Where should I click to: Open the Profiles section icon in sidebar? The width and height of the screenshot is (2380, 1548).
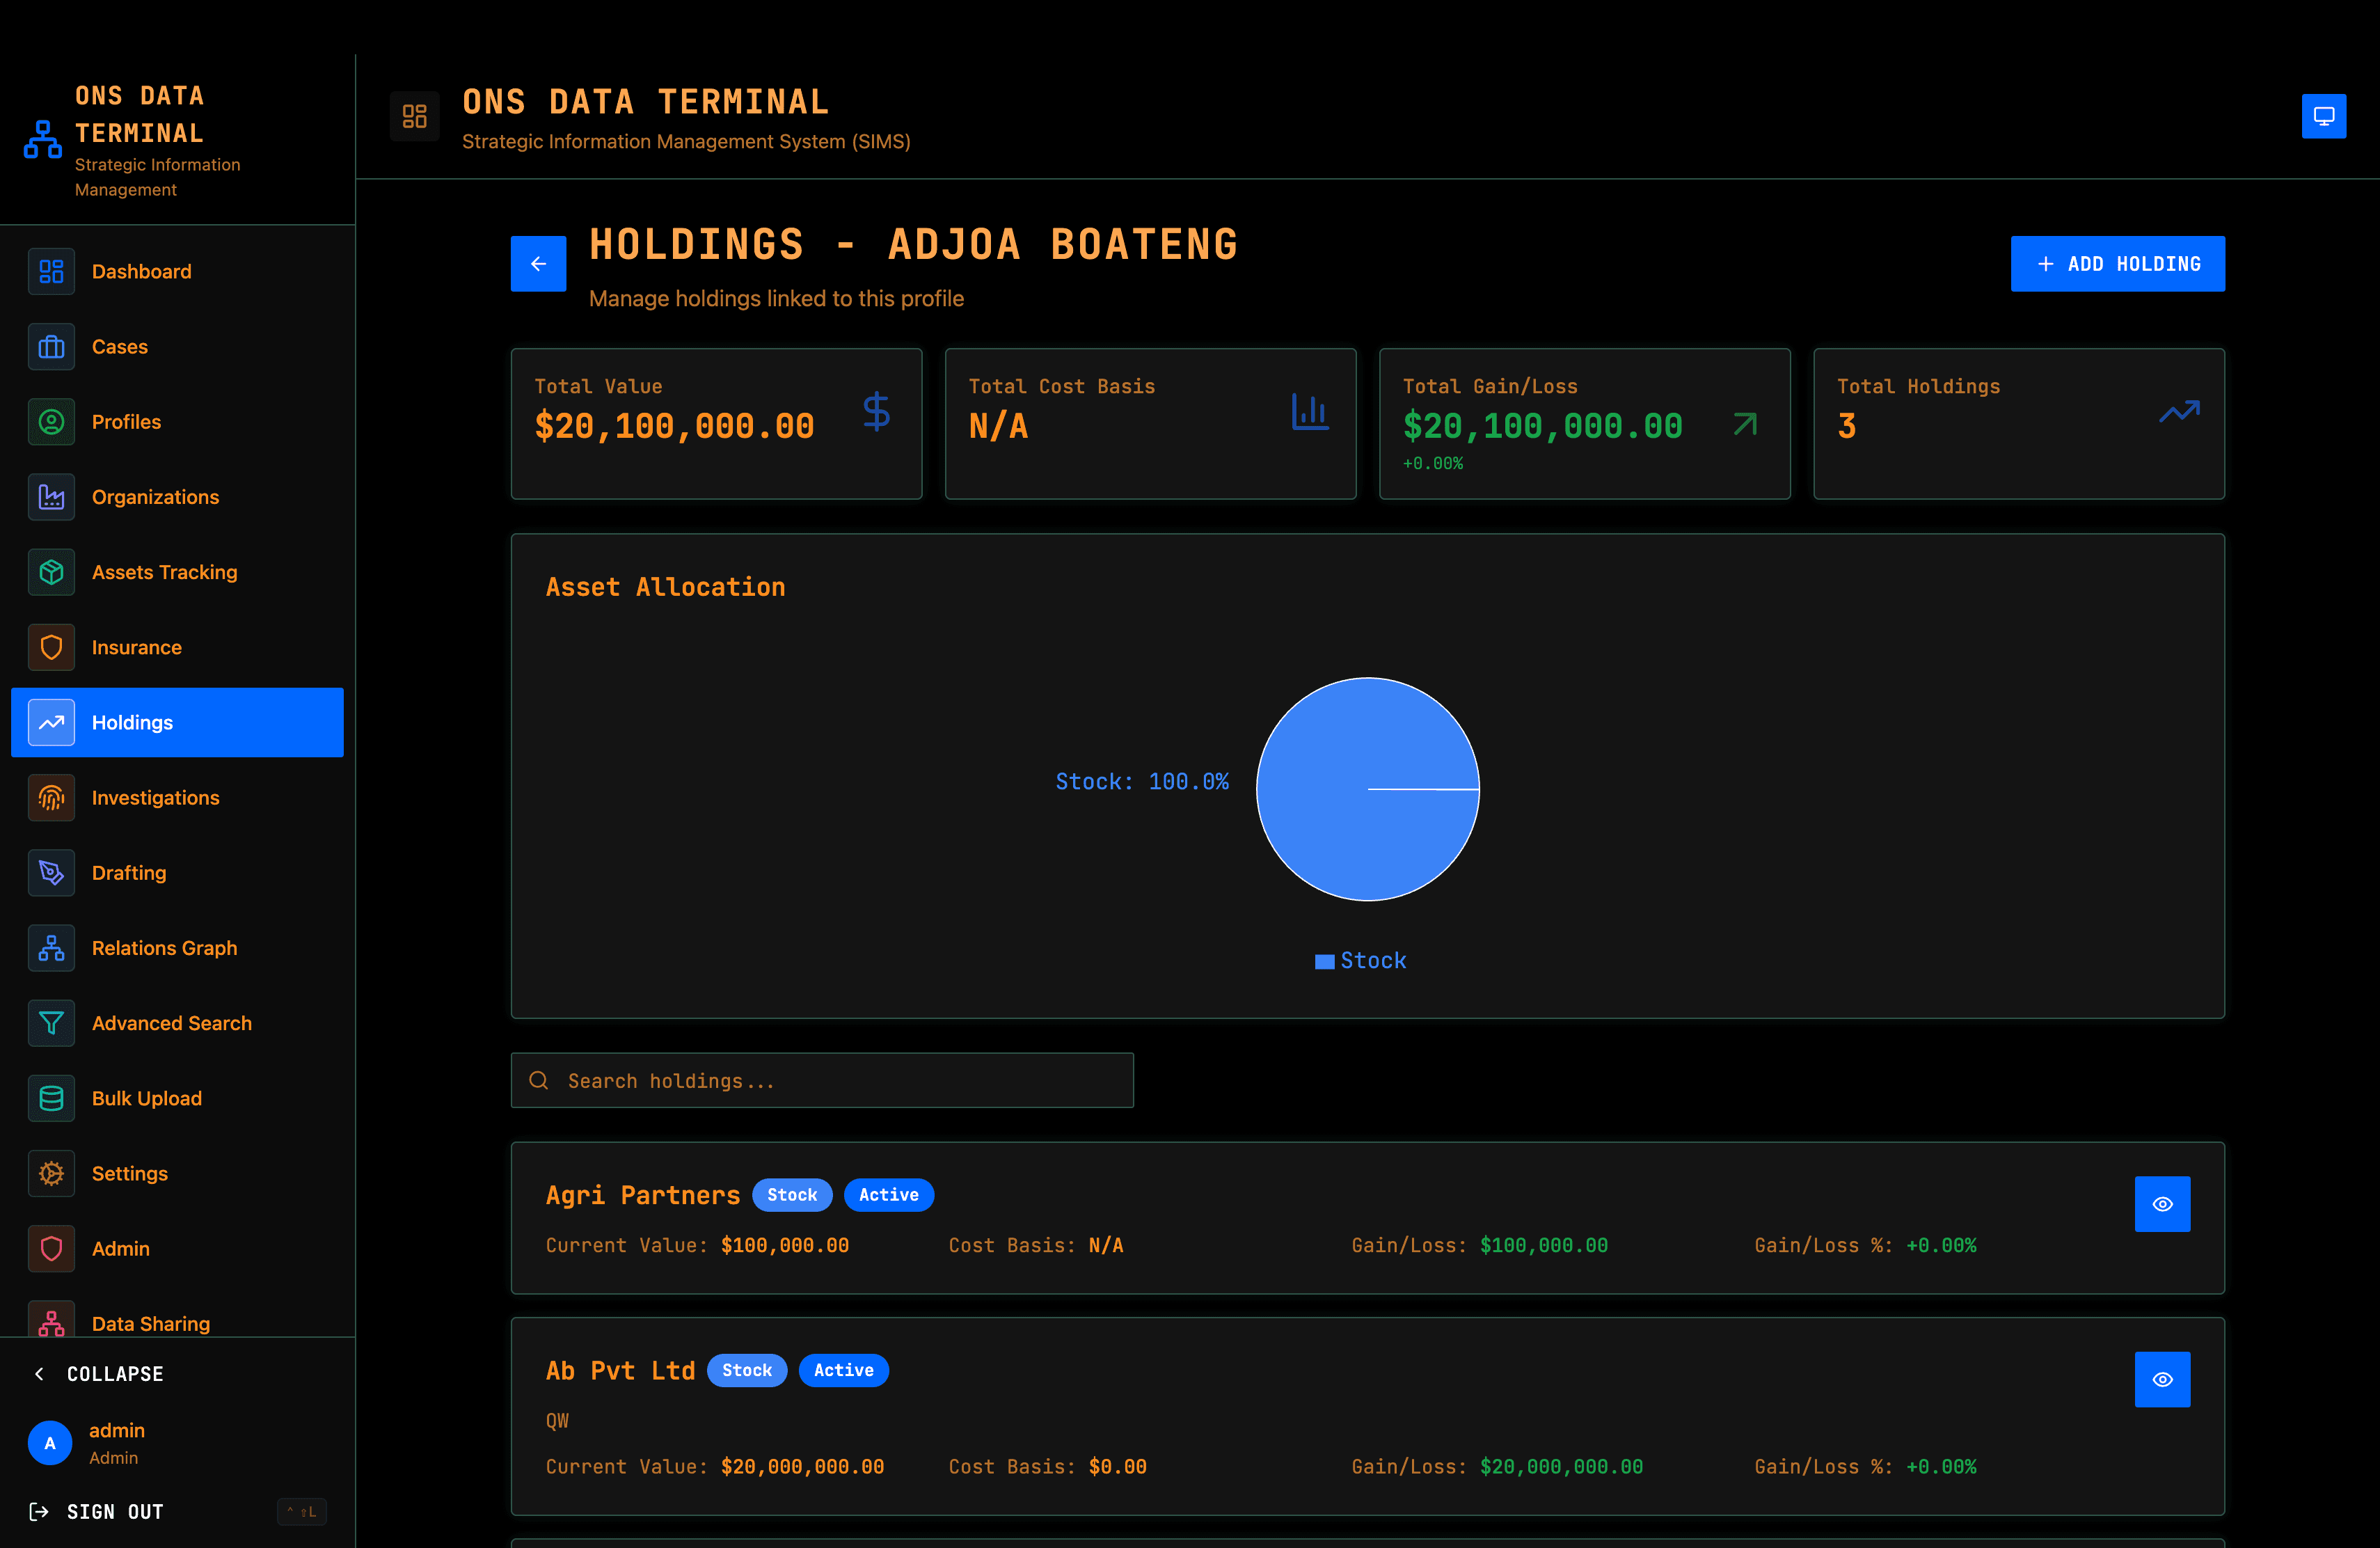tap(51, 421)
